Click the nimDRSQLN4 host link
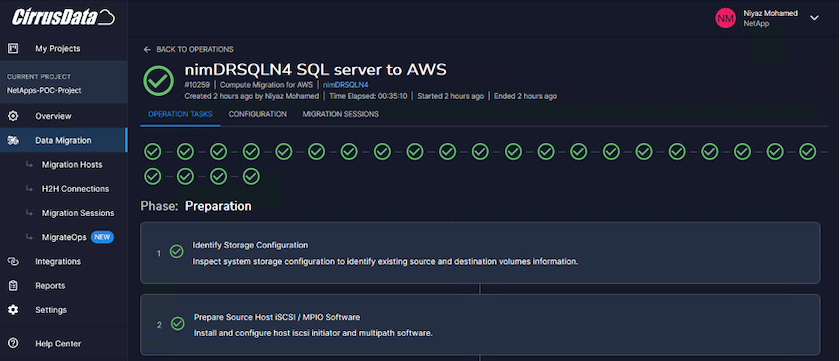Viewport: 840px width, 361px height. [x=345, y=85]
